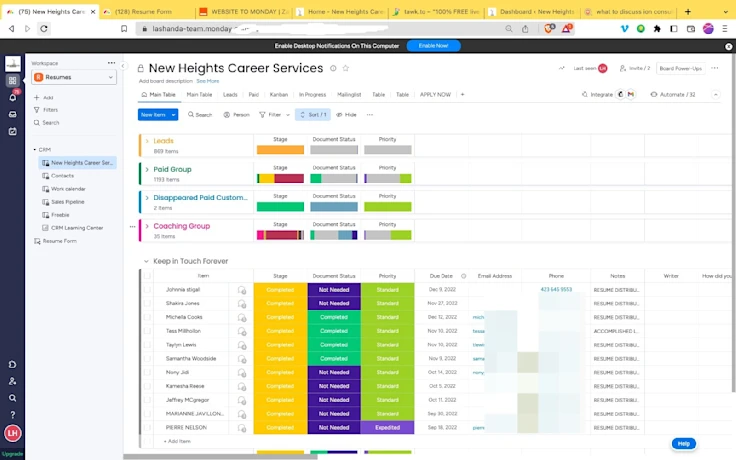Tick the checkbox for Shakira Jones row
The image size is (736, 460).
(x=147, y=303)
